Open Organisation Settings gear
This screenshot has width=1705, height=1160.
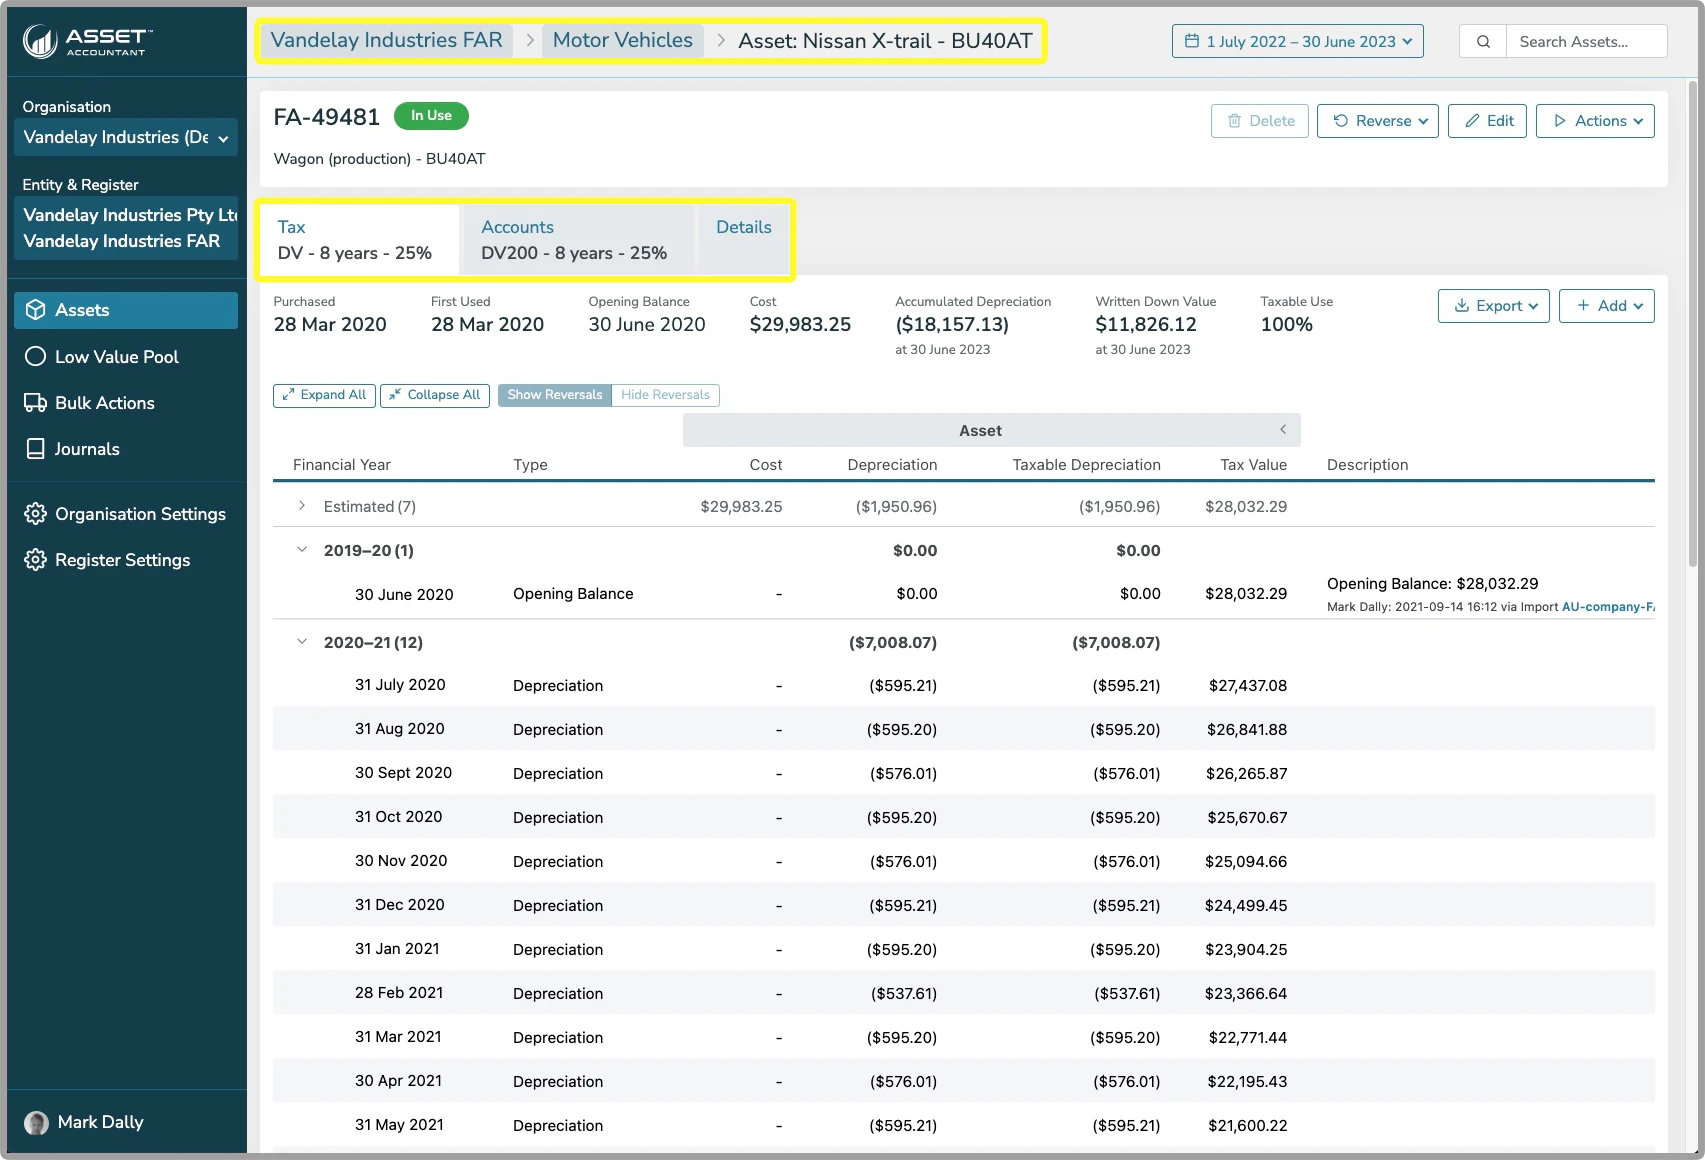click(35, 513)
